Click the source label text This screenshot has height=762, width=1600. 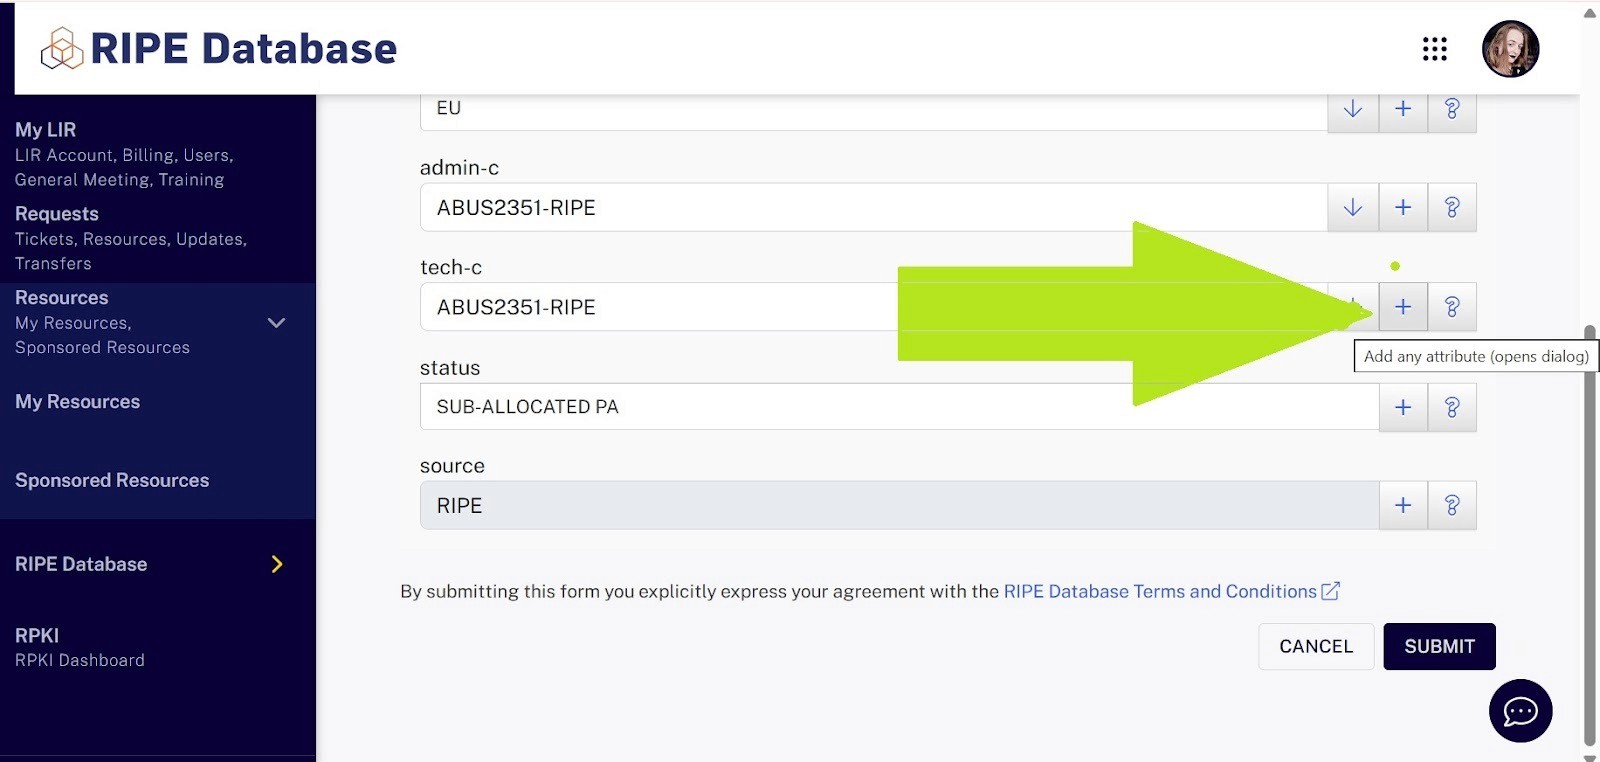click(x=452, y=465)
